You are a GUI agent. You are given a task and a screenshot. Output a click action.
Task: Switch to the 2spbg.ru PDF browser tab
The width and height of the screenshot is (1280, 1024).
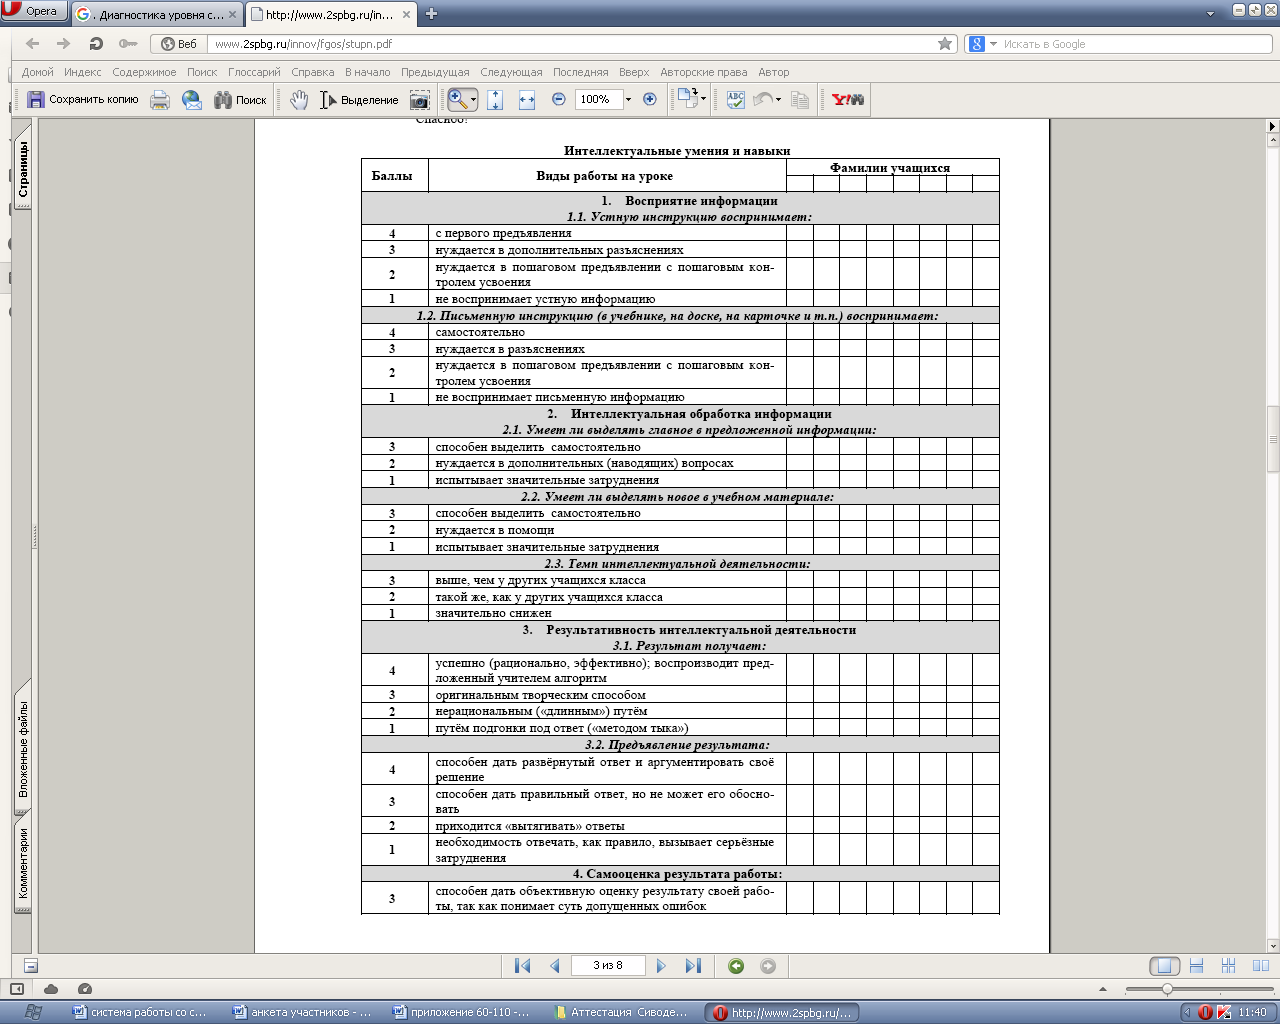click(330, 14)
